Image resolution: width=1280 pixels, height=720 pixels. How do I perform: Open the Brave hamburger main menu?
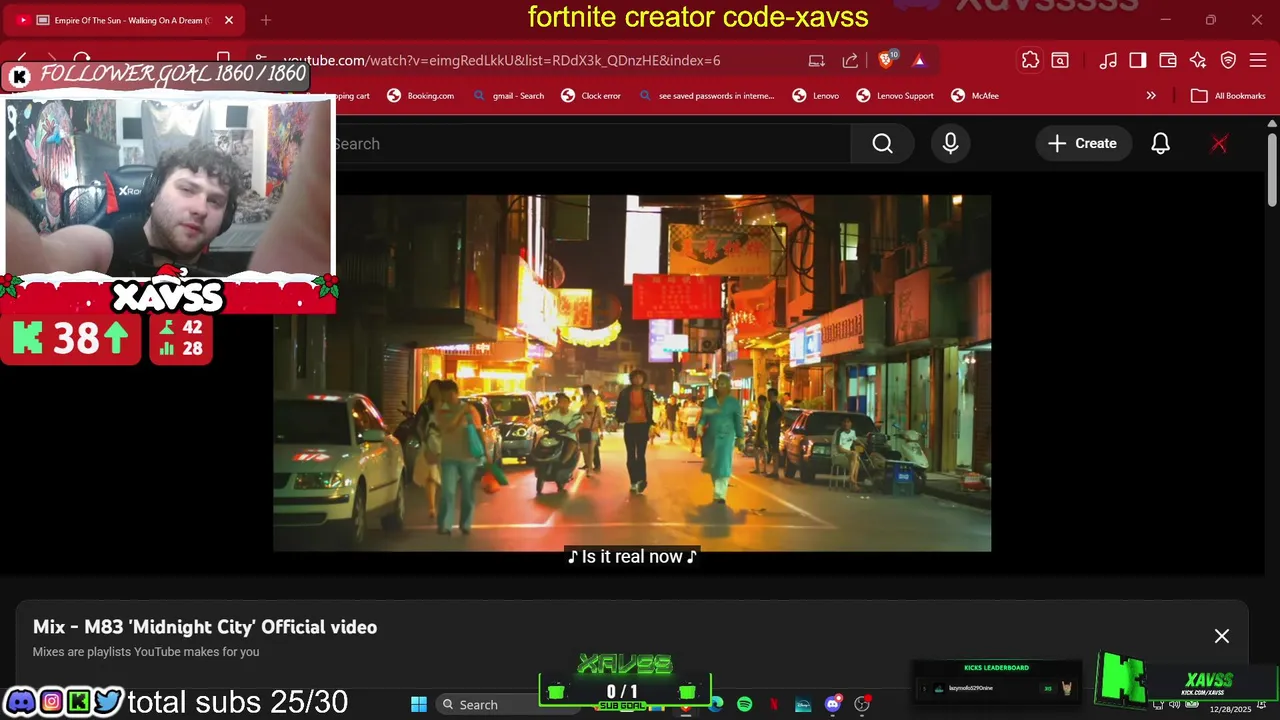click(x=1258, y=60)
